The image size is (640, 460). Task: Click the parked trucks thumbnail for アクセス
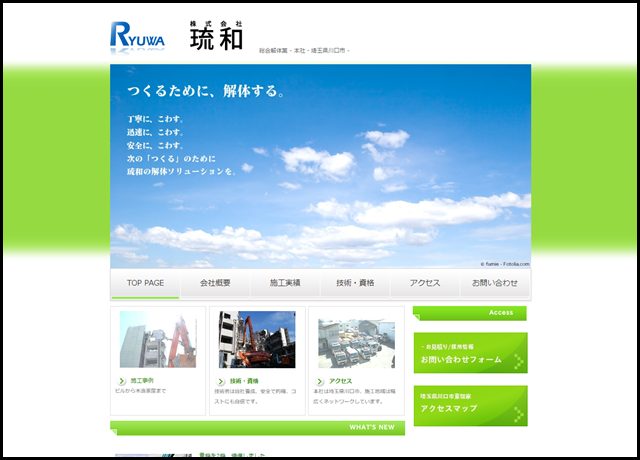356,342
